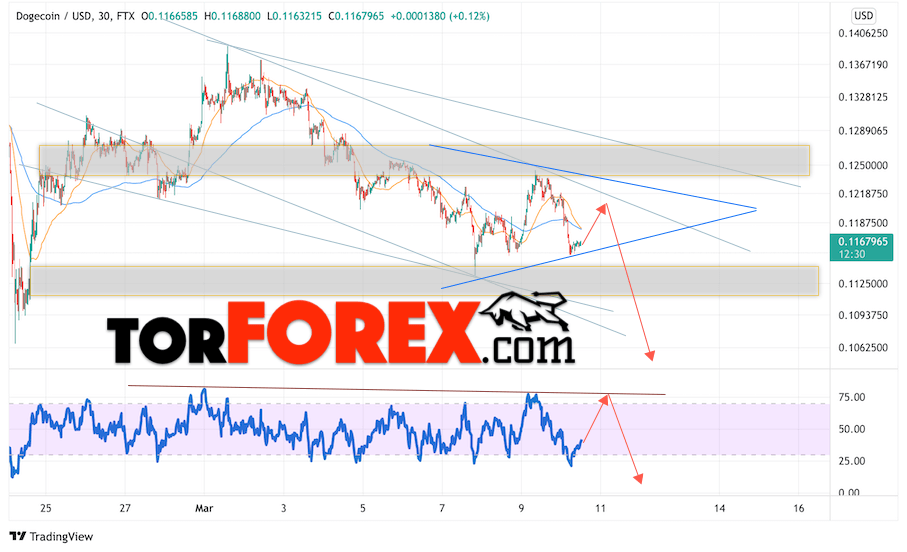Click the date label 16 on time axis
The height and width of the screenshot is (552, 907).
799,508
